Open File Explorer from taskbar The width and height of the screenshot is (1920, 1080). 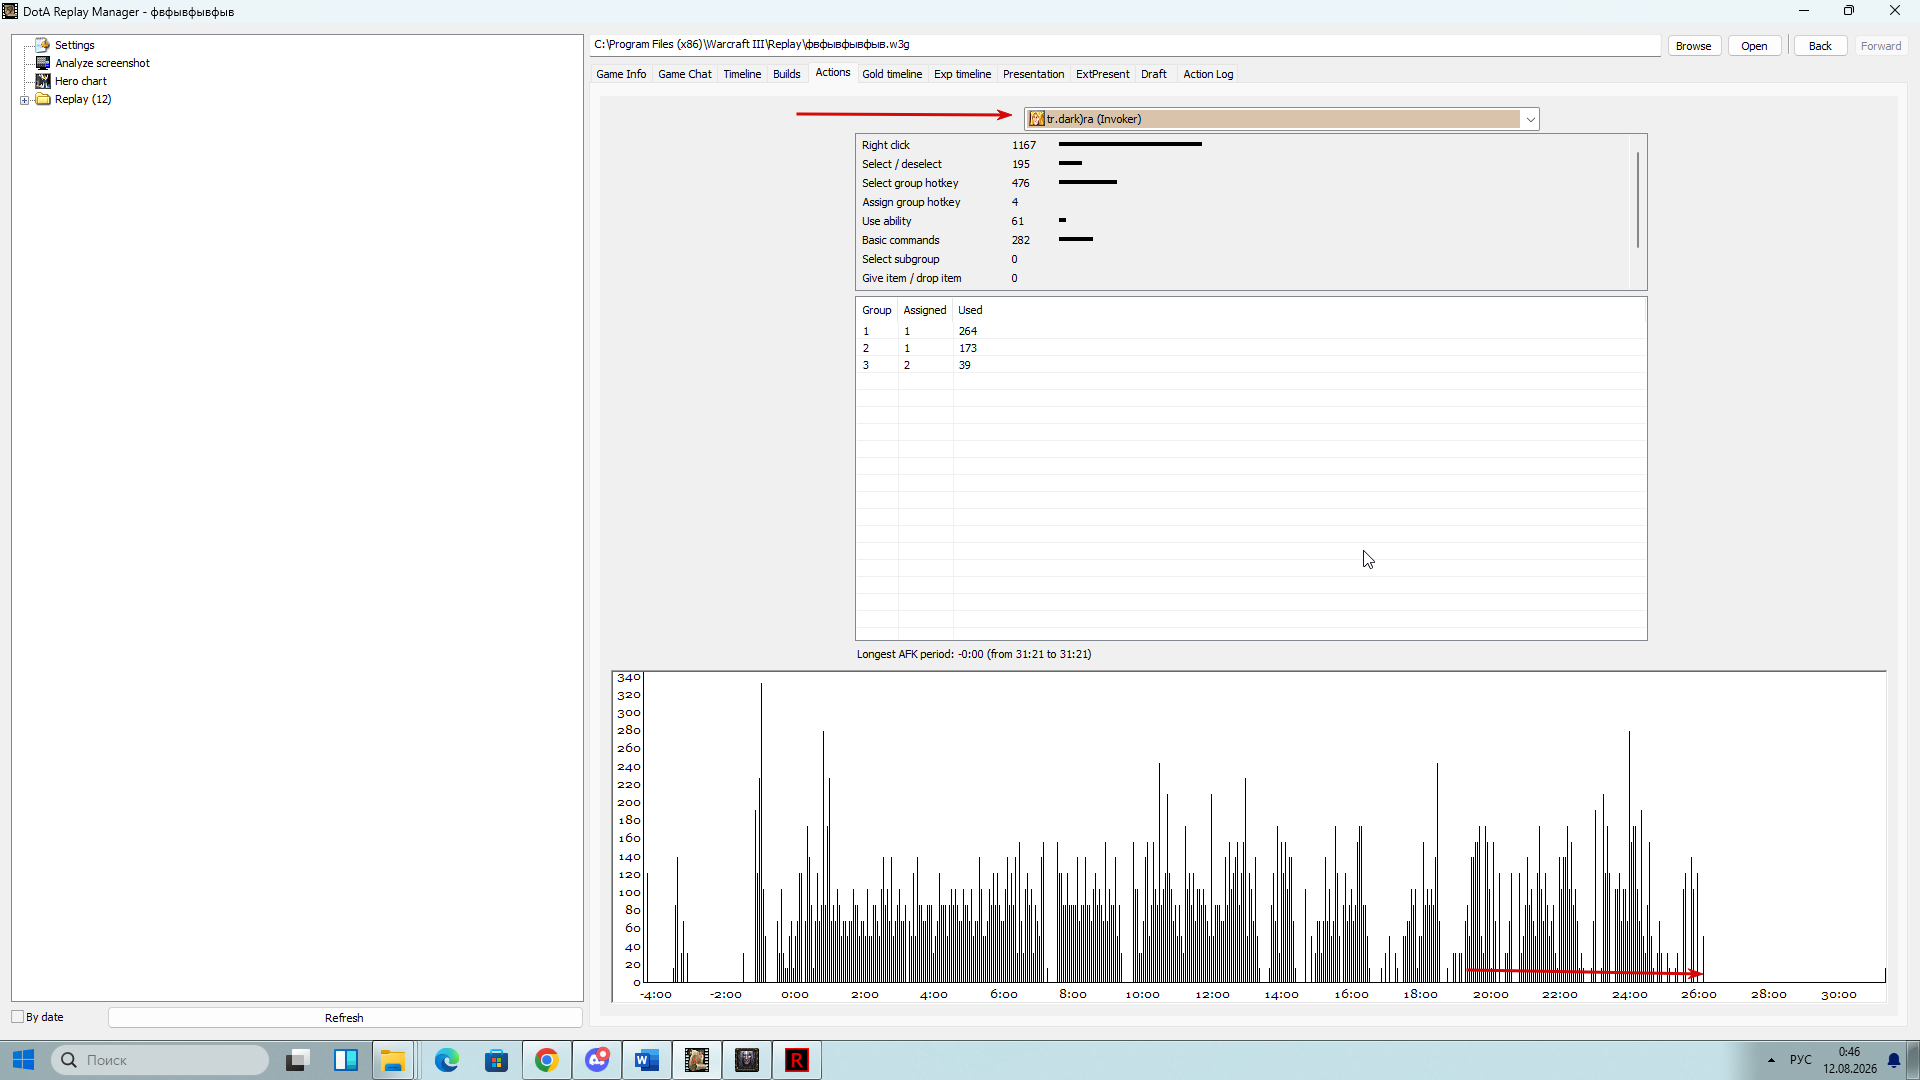(393, 1060)
